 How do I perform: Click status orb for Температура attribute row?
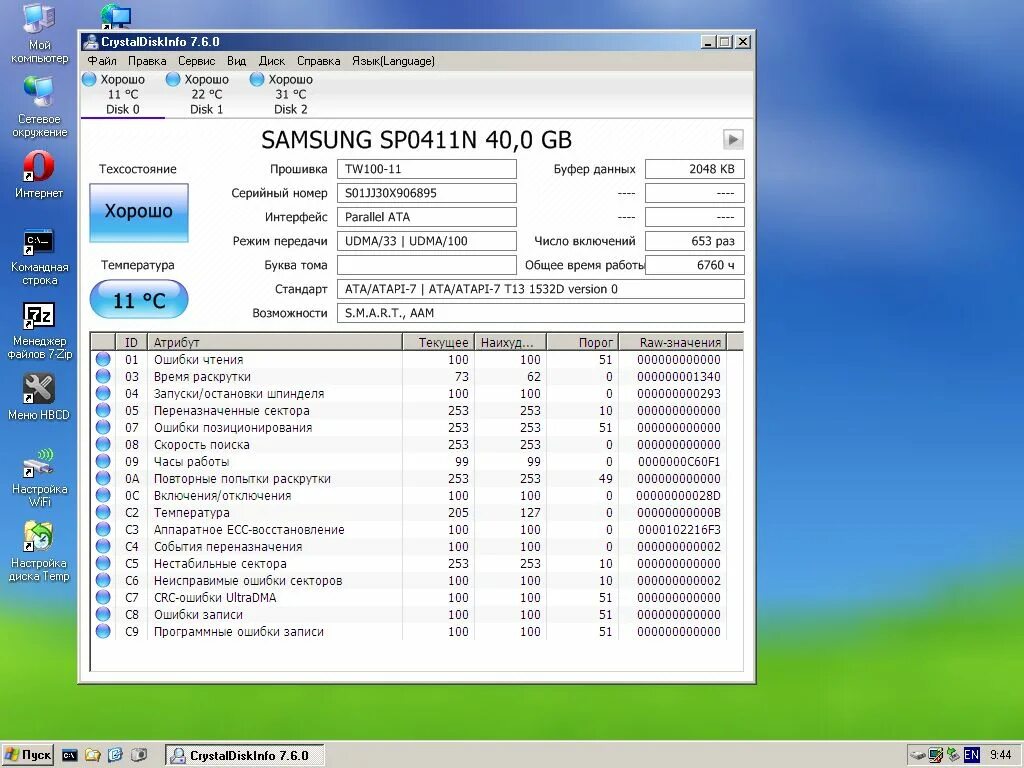tap(103, 512)
